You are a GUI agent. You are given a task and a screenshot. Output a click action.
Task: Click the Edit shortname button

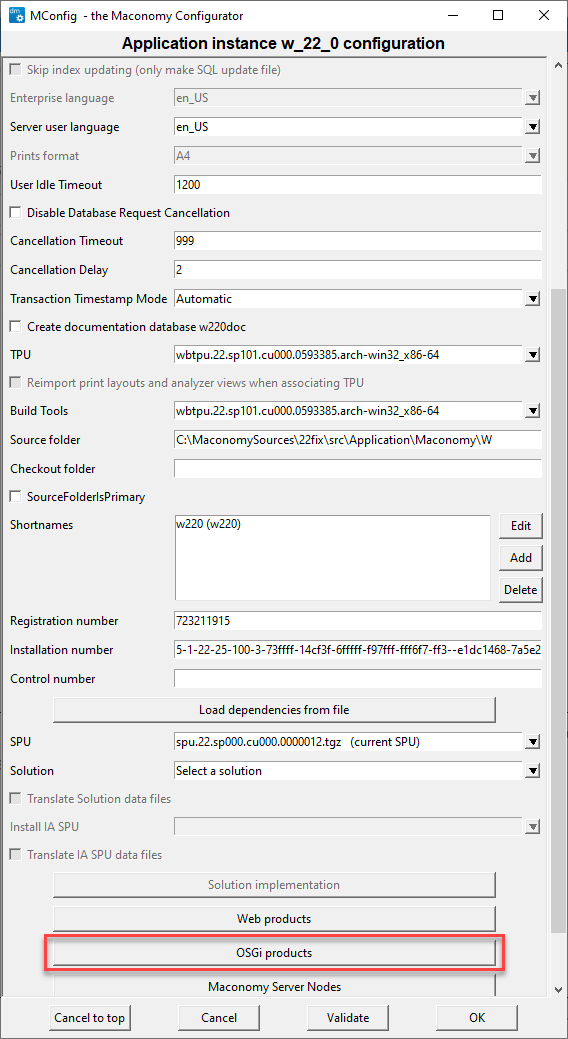click(521, 525)
